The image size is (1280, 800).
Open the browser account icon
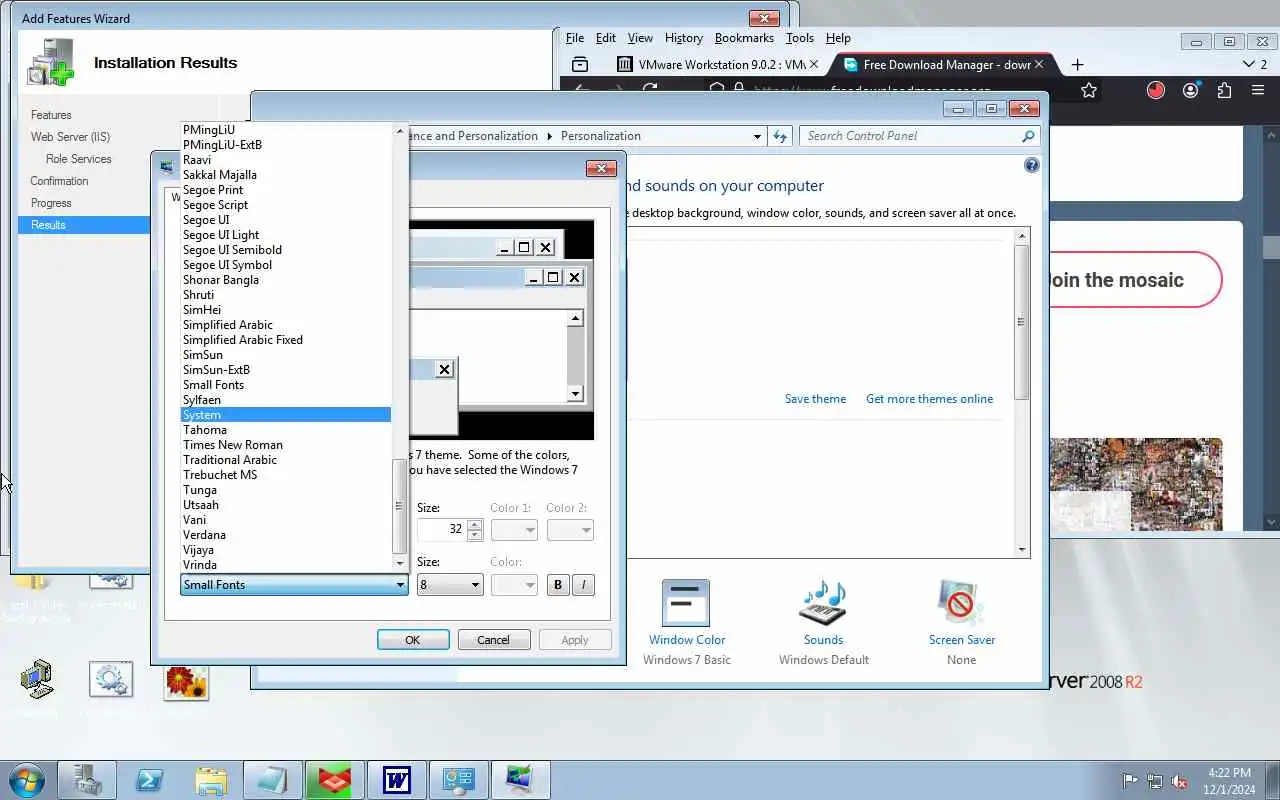[x=1190, y=90]
